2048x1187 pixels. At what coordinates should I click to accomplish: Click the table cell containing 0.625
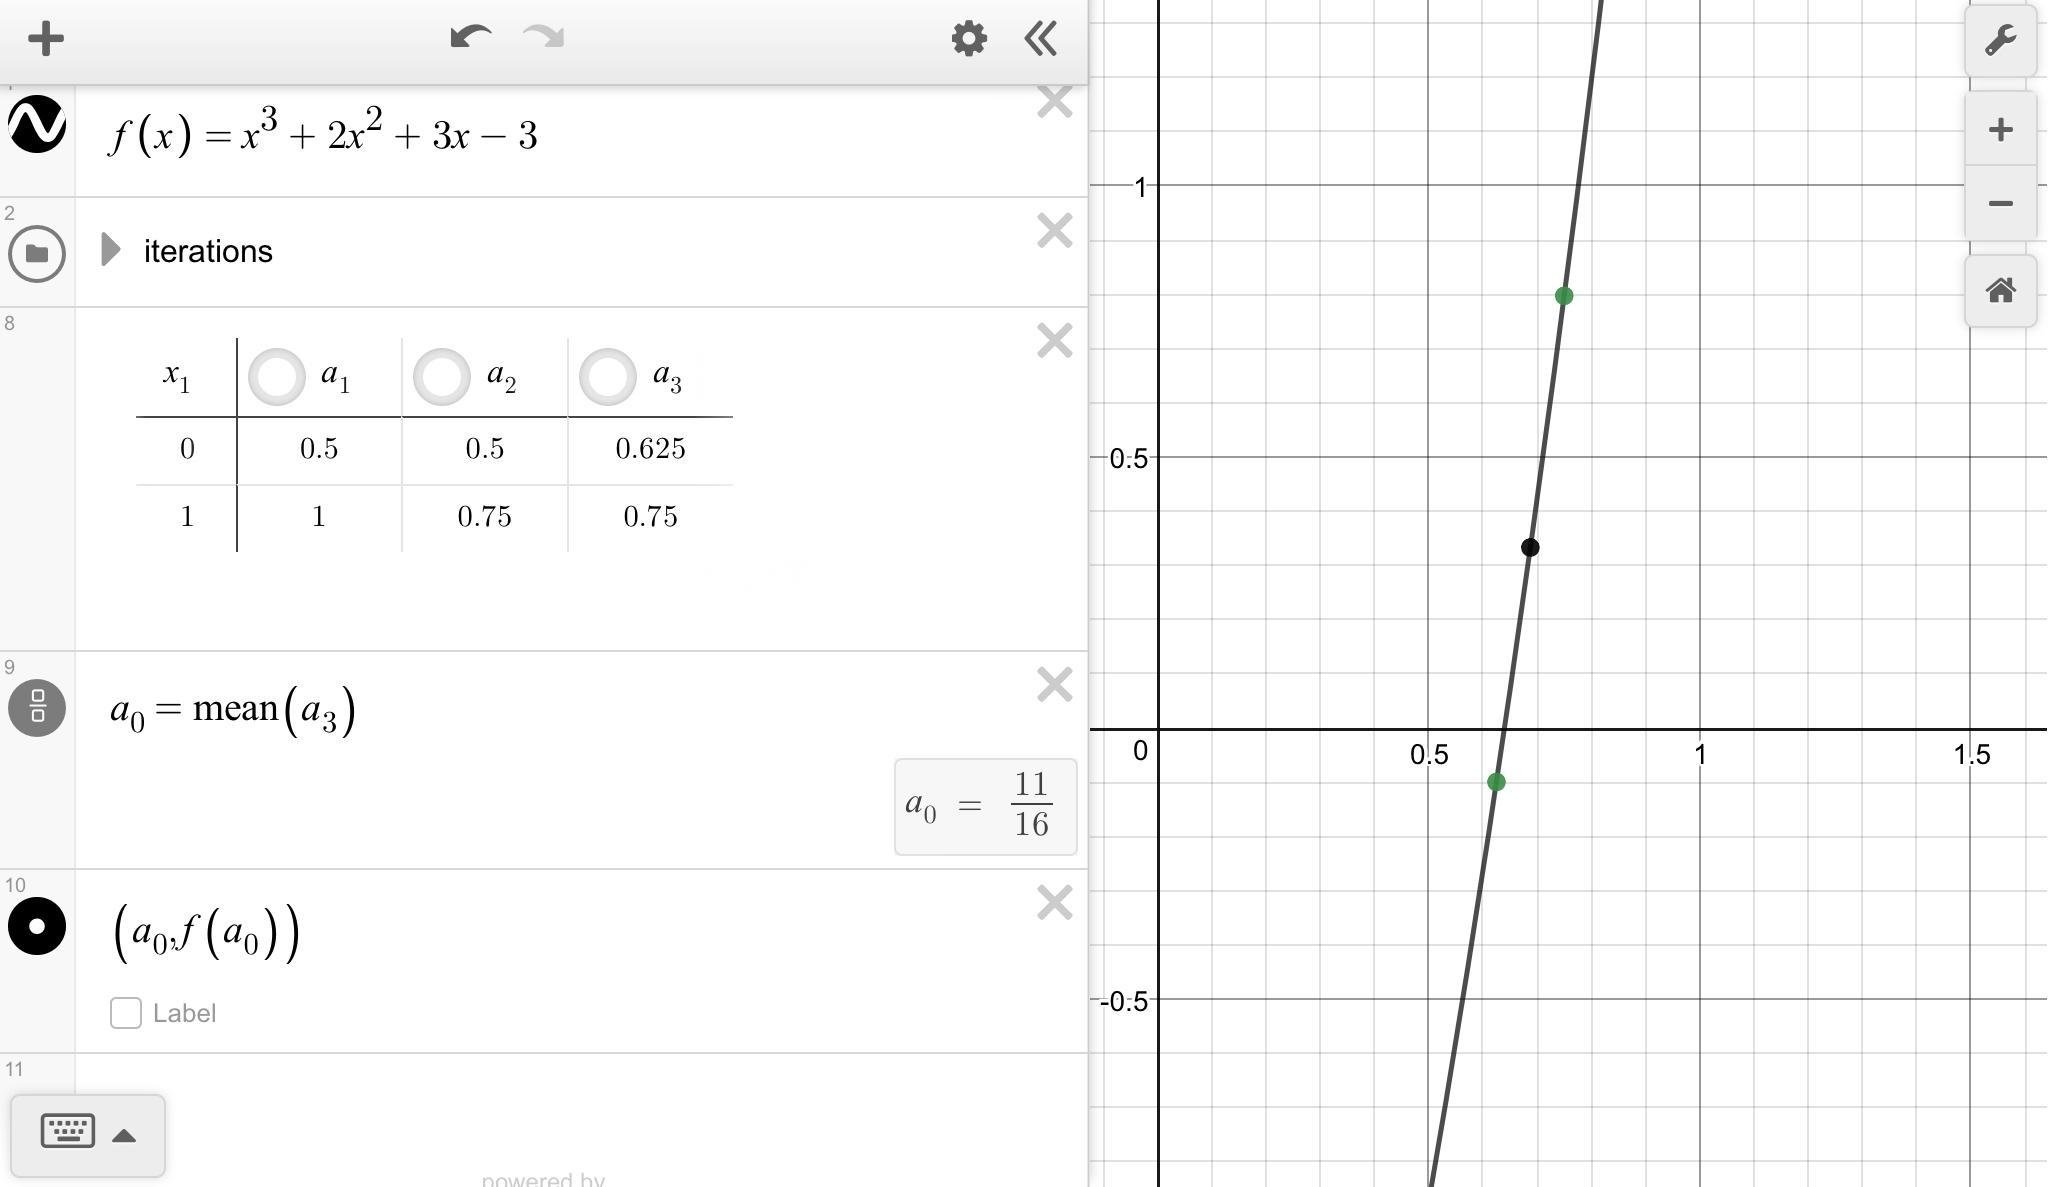(x=650, y=449)
